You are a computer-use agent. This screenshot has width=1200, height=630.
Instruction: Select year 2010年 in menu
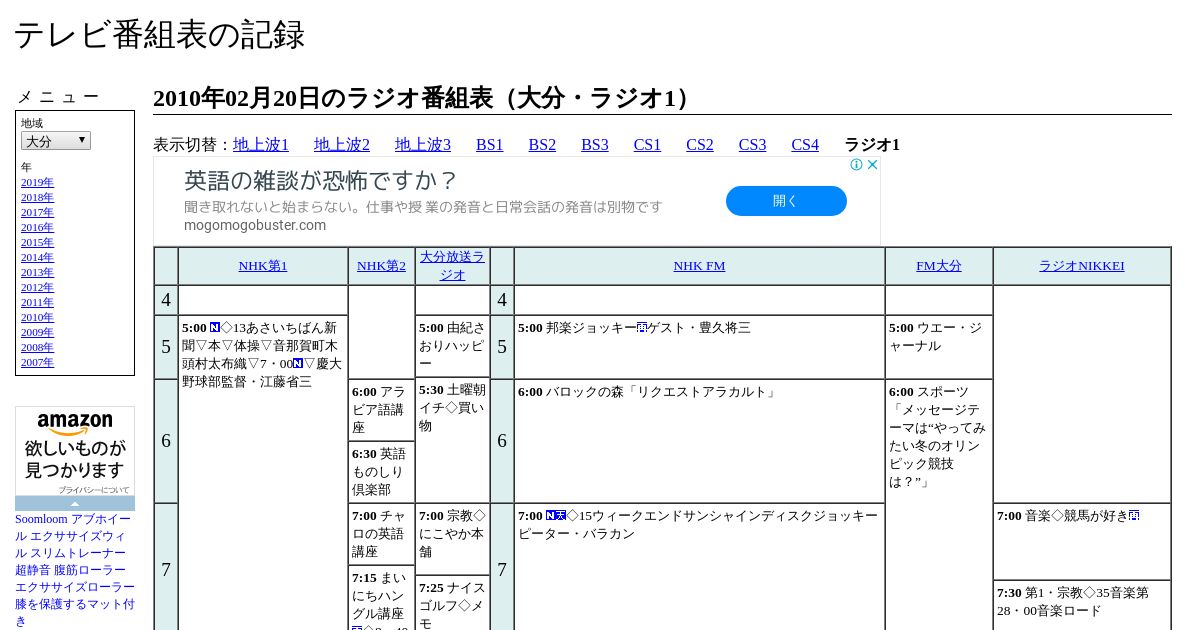(37, 318)
